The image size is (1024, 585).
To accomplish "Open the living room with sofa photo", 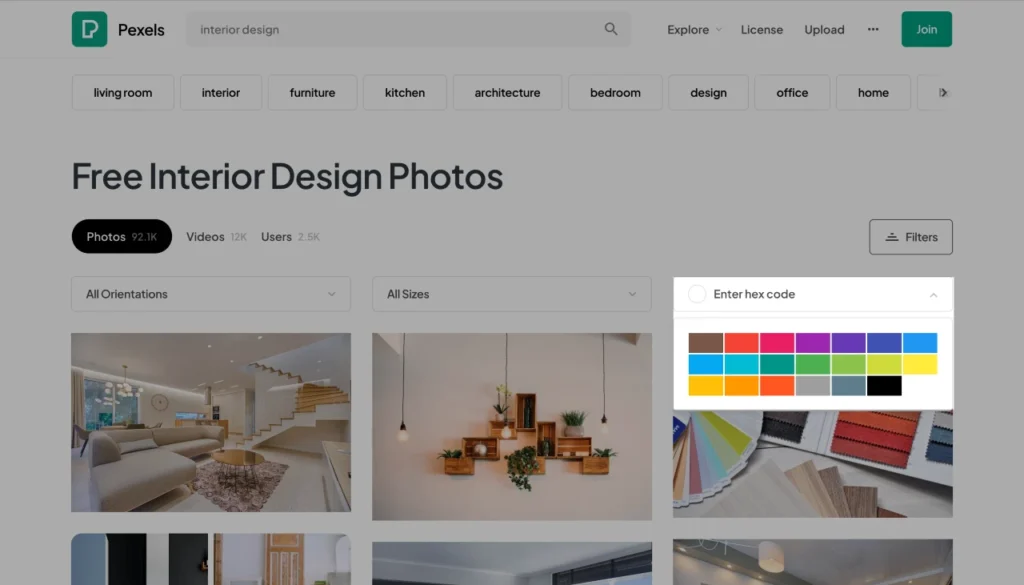I will (x=210, y=422).
